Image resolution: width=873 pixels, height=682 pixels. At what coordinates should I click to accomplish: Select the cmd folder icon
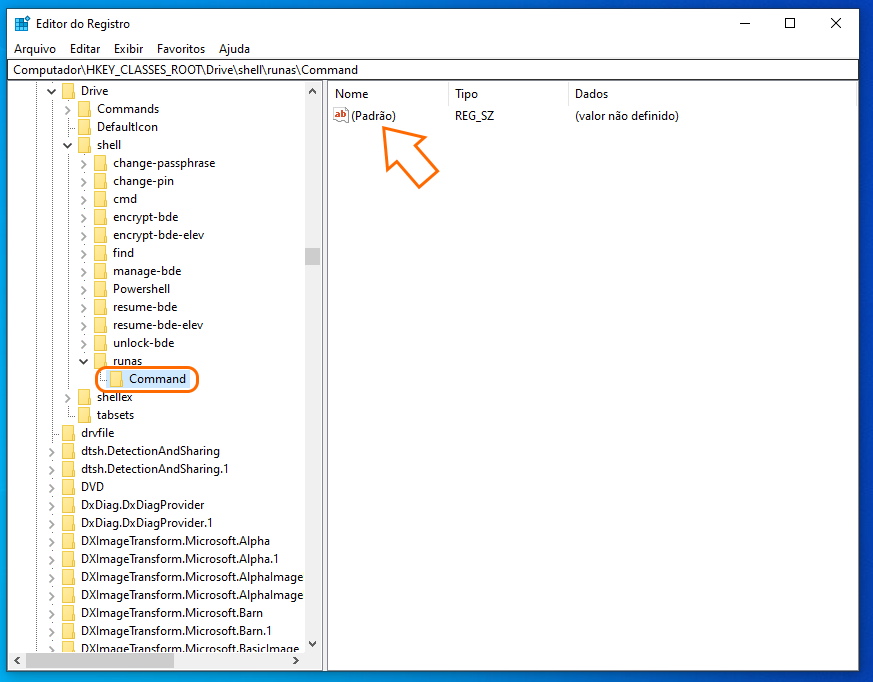[100, 199]
